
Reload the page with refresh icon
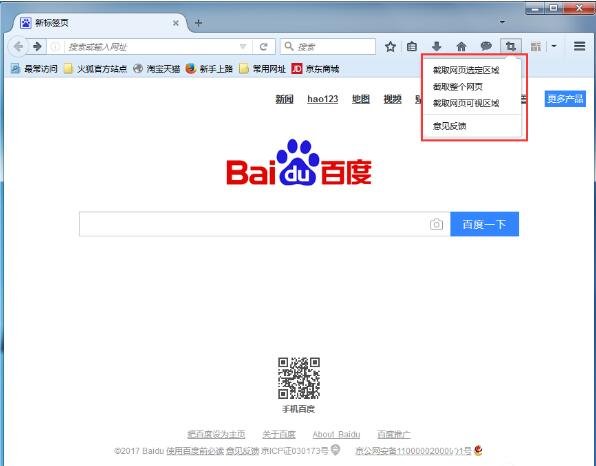(x=263, y=47)
